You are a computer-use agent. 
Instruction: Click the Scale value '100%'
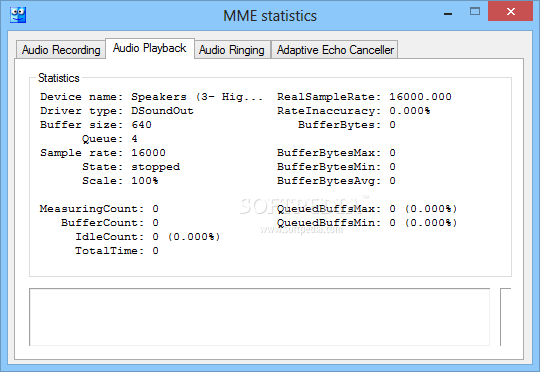point(145,181)
